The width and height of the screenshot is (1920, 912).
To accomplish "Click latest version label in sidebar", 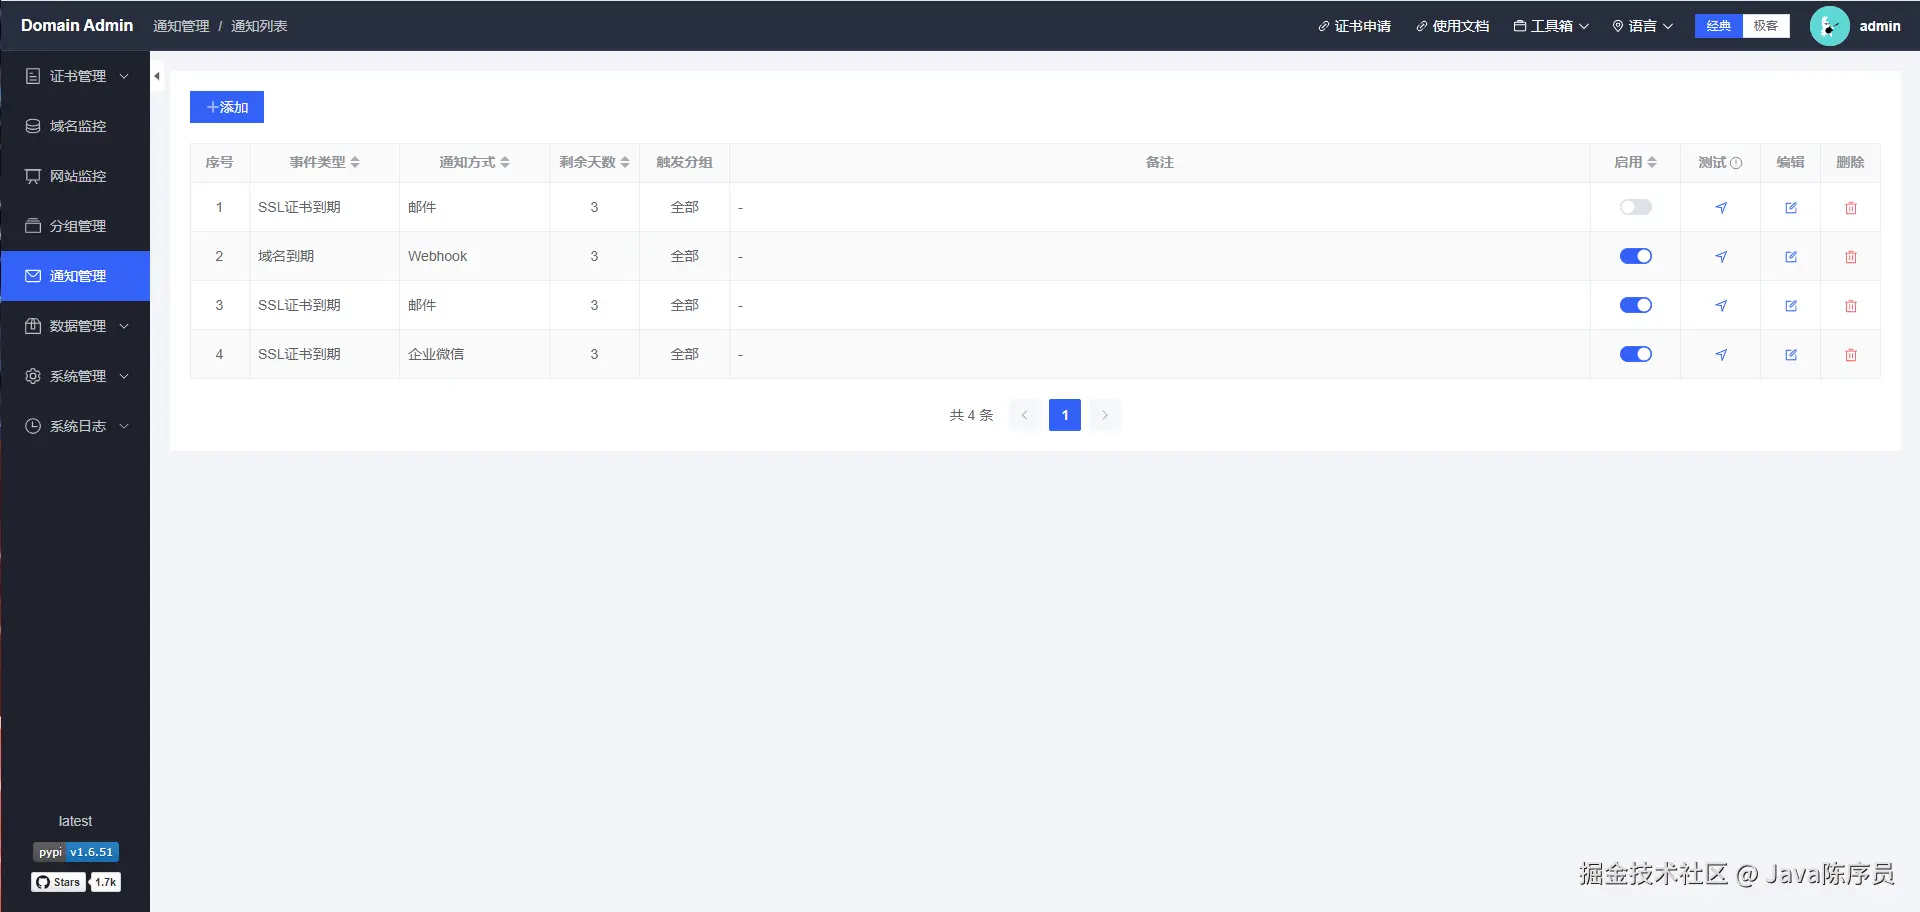I will (75, 821).
